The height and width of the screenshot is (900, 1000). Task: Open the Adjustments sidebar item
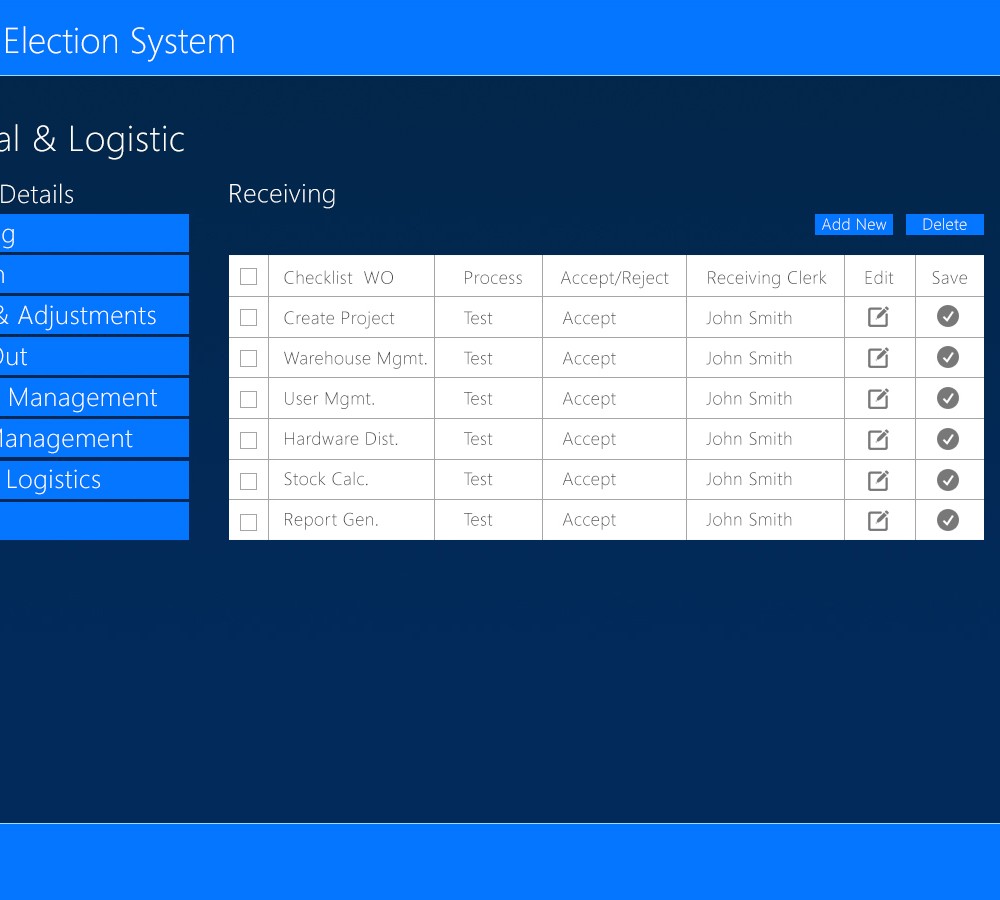tap(94, 315)
